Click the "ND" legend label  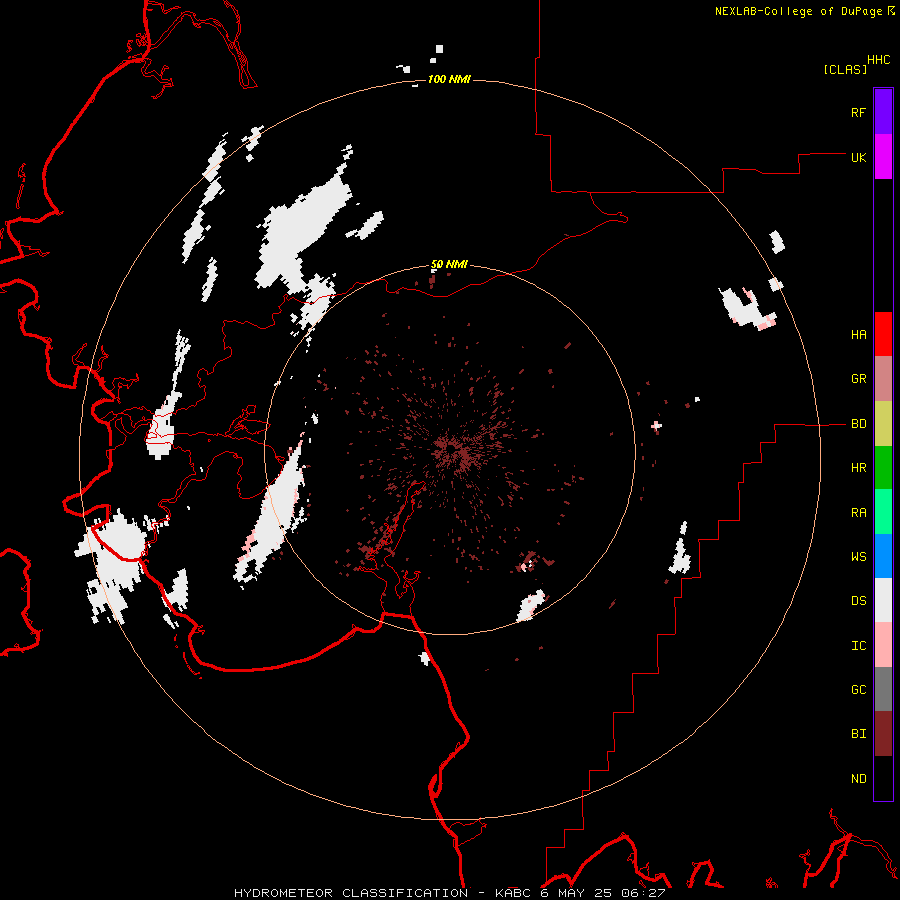(x=858, y=778)
